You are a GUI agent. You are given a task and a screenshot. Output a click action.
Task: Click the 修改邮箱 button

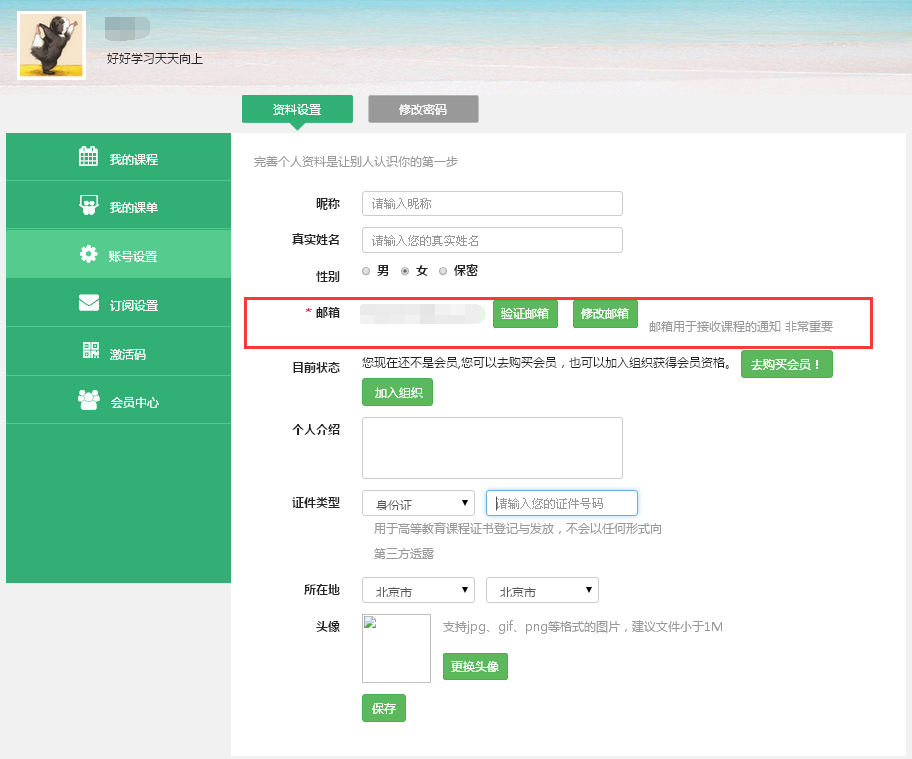tap(603, 313)
